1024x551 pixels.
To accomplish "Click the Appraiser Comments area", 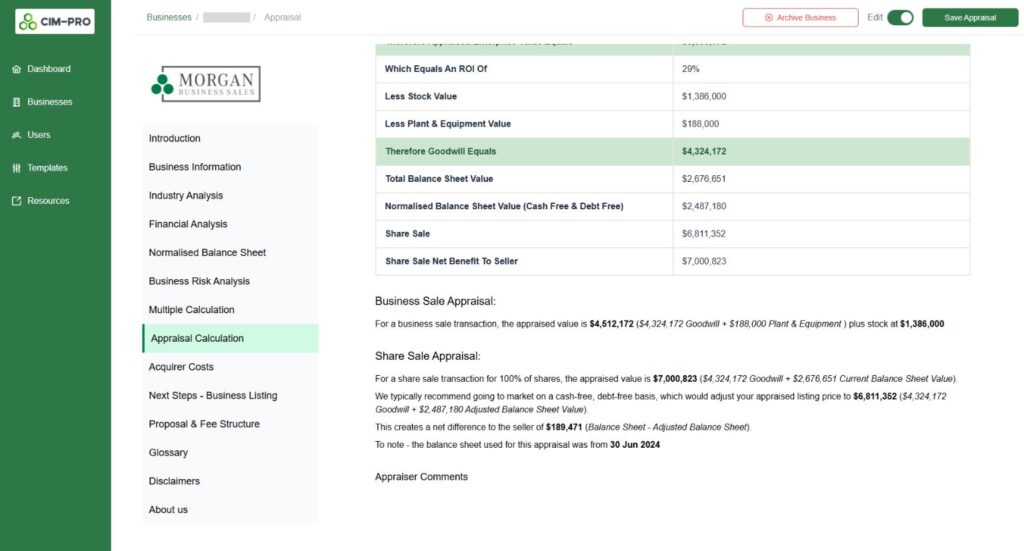I will (x=421, y=477).
